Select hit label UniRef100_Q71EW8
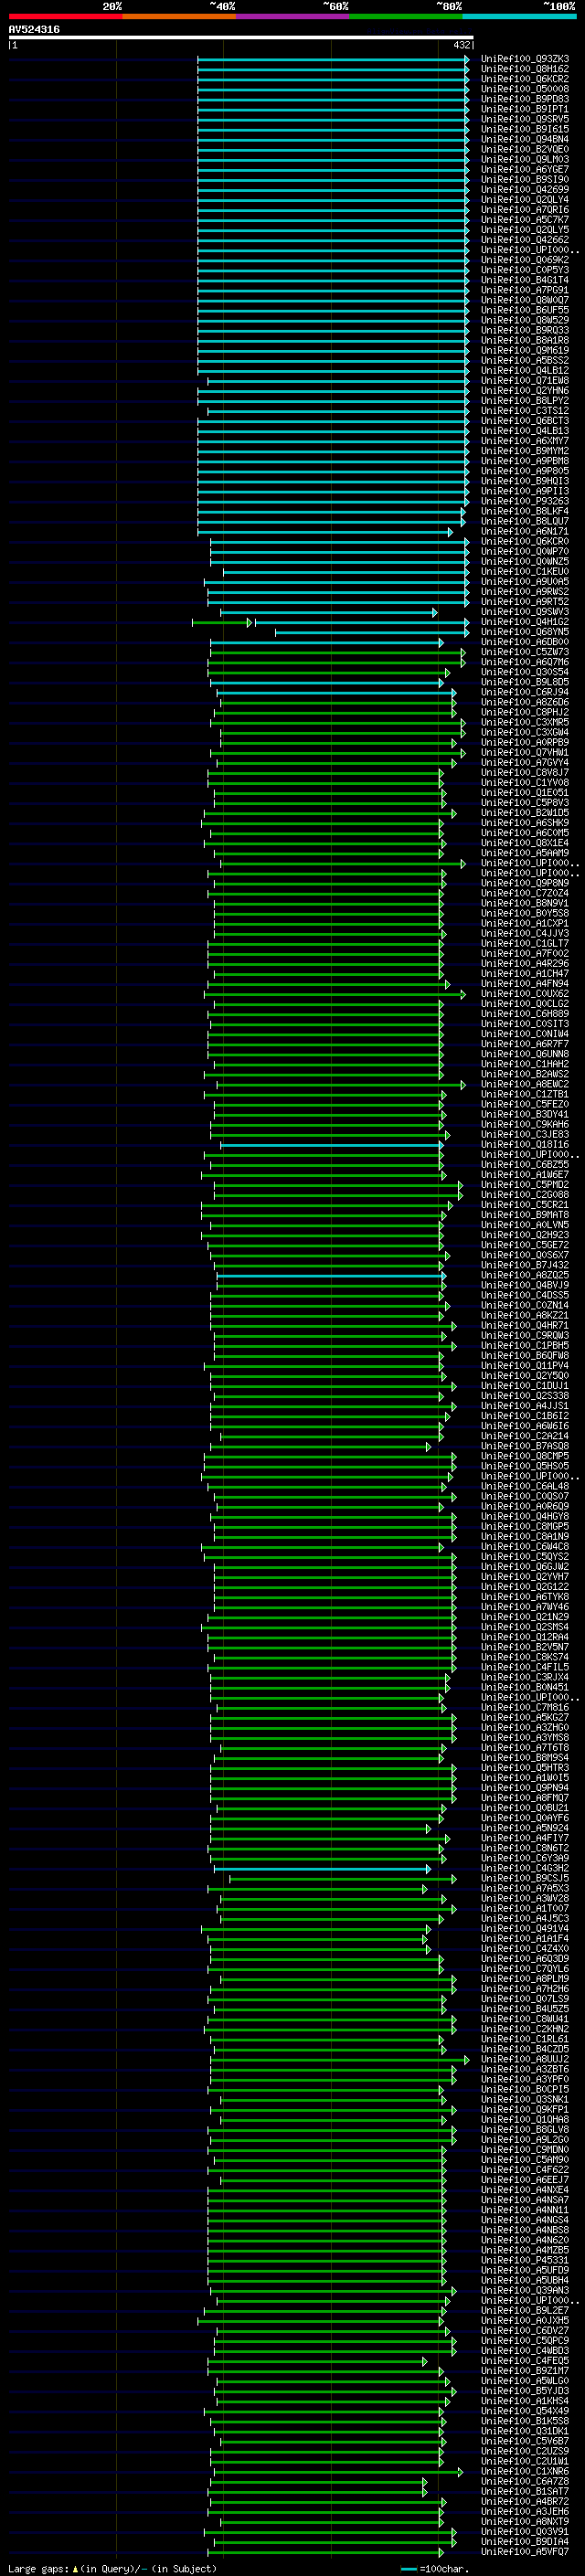This screenshot has width=585, height=2576. coord(525,381)
